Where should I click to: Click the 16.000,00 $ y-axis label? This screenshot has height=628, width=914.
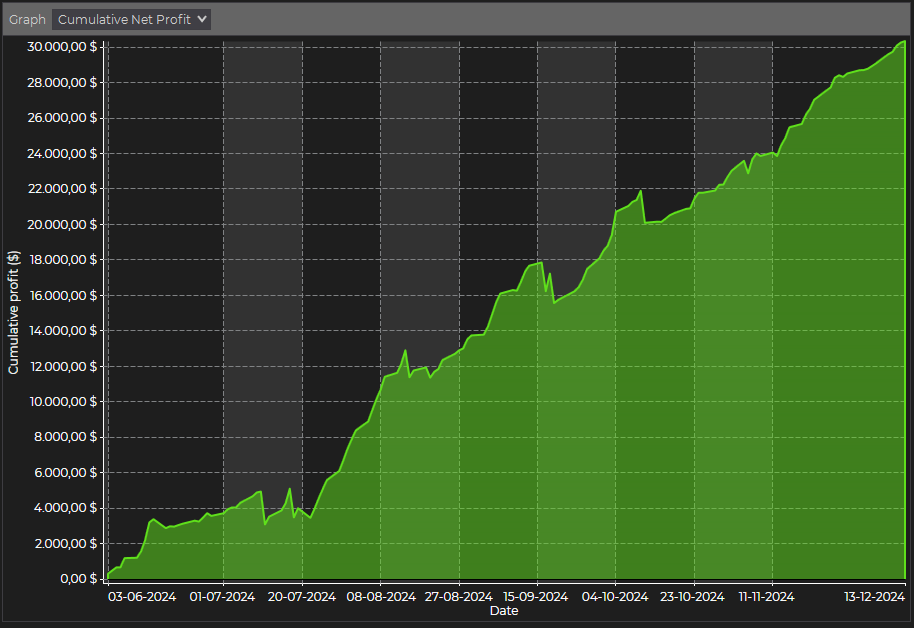tap(62, 295)
